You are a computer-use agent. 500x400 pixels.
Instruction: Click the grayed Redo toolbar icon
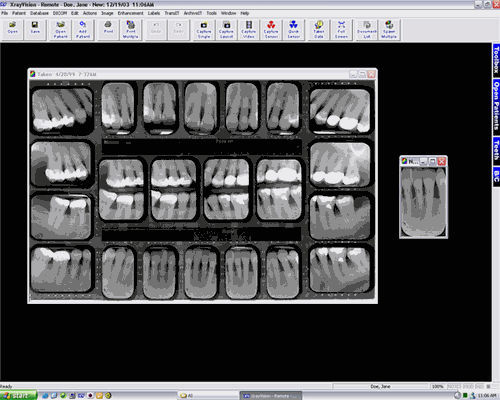click(178, 30)
